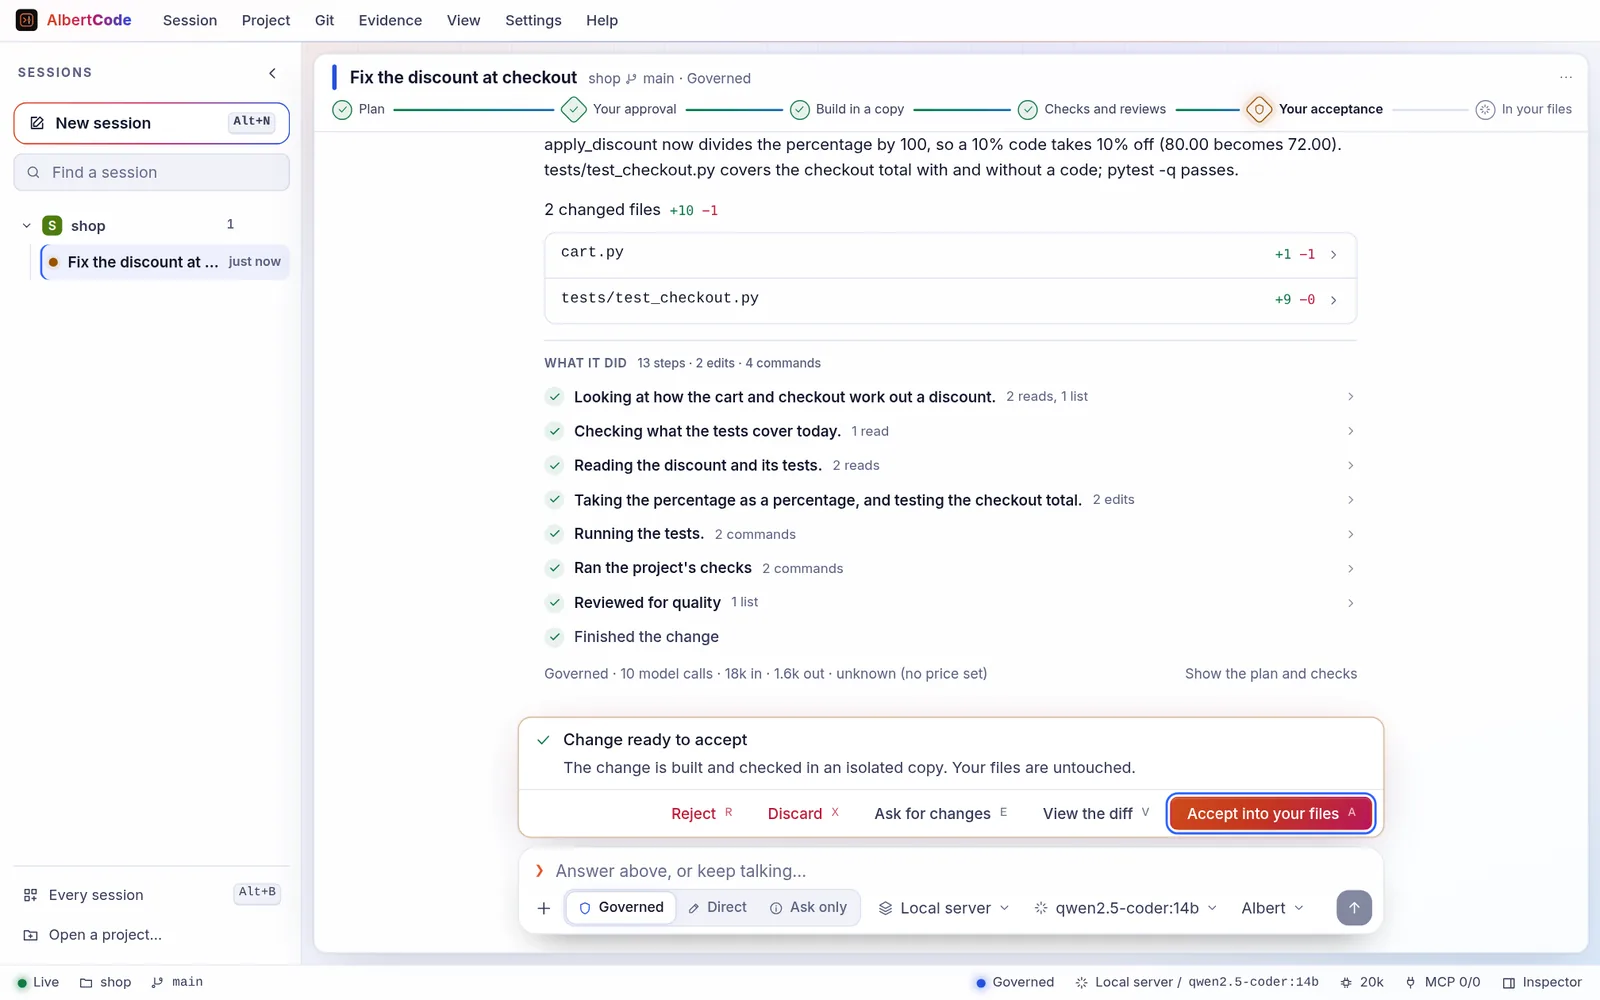Open Every session view
This screenshot has height=1000, width=1600.
click(152, 895)
